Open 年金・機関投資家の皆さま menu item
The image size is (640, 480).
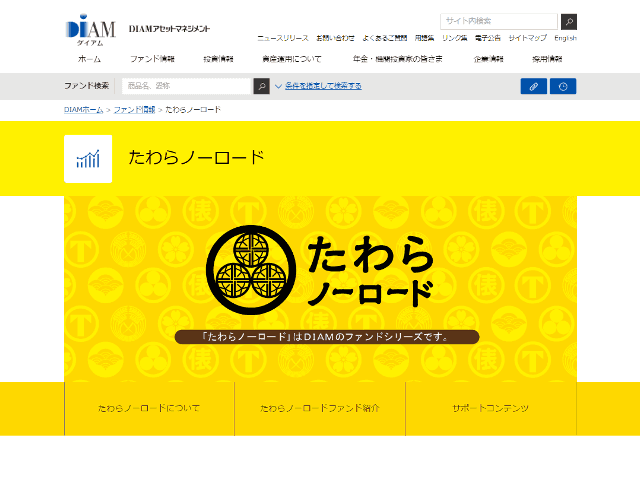(x=398, y=59)
